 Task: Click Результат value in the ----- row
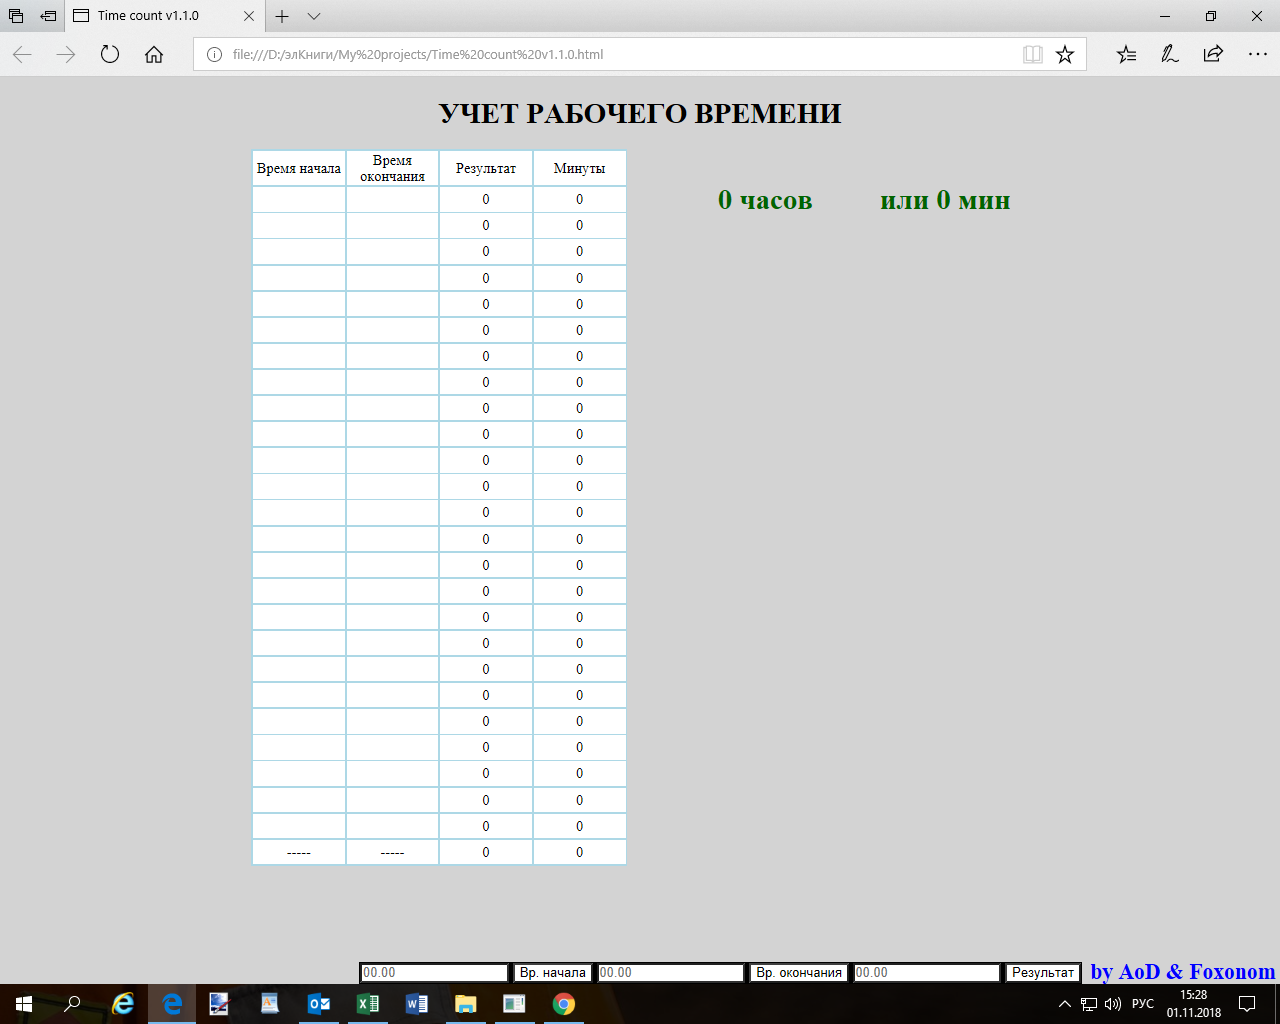(486, 852)
